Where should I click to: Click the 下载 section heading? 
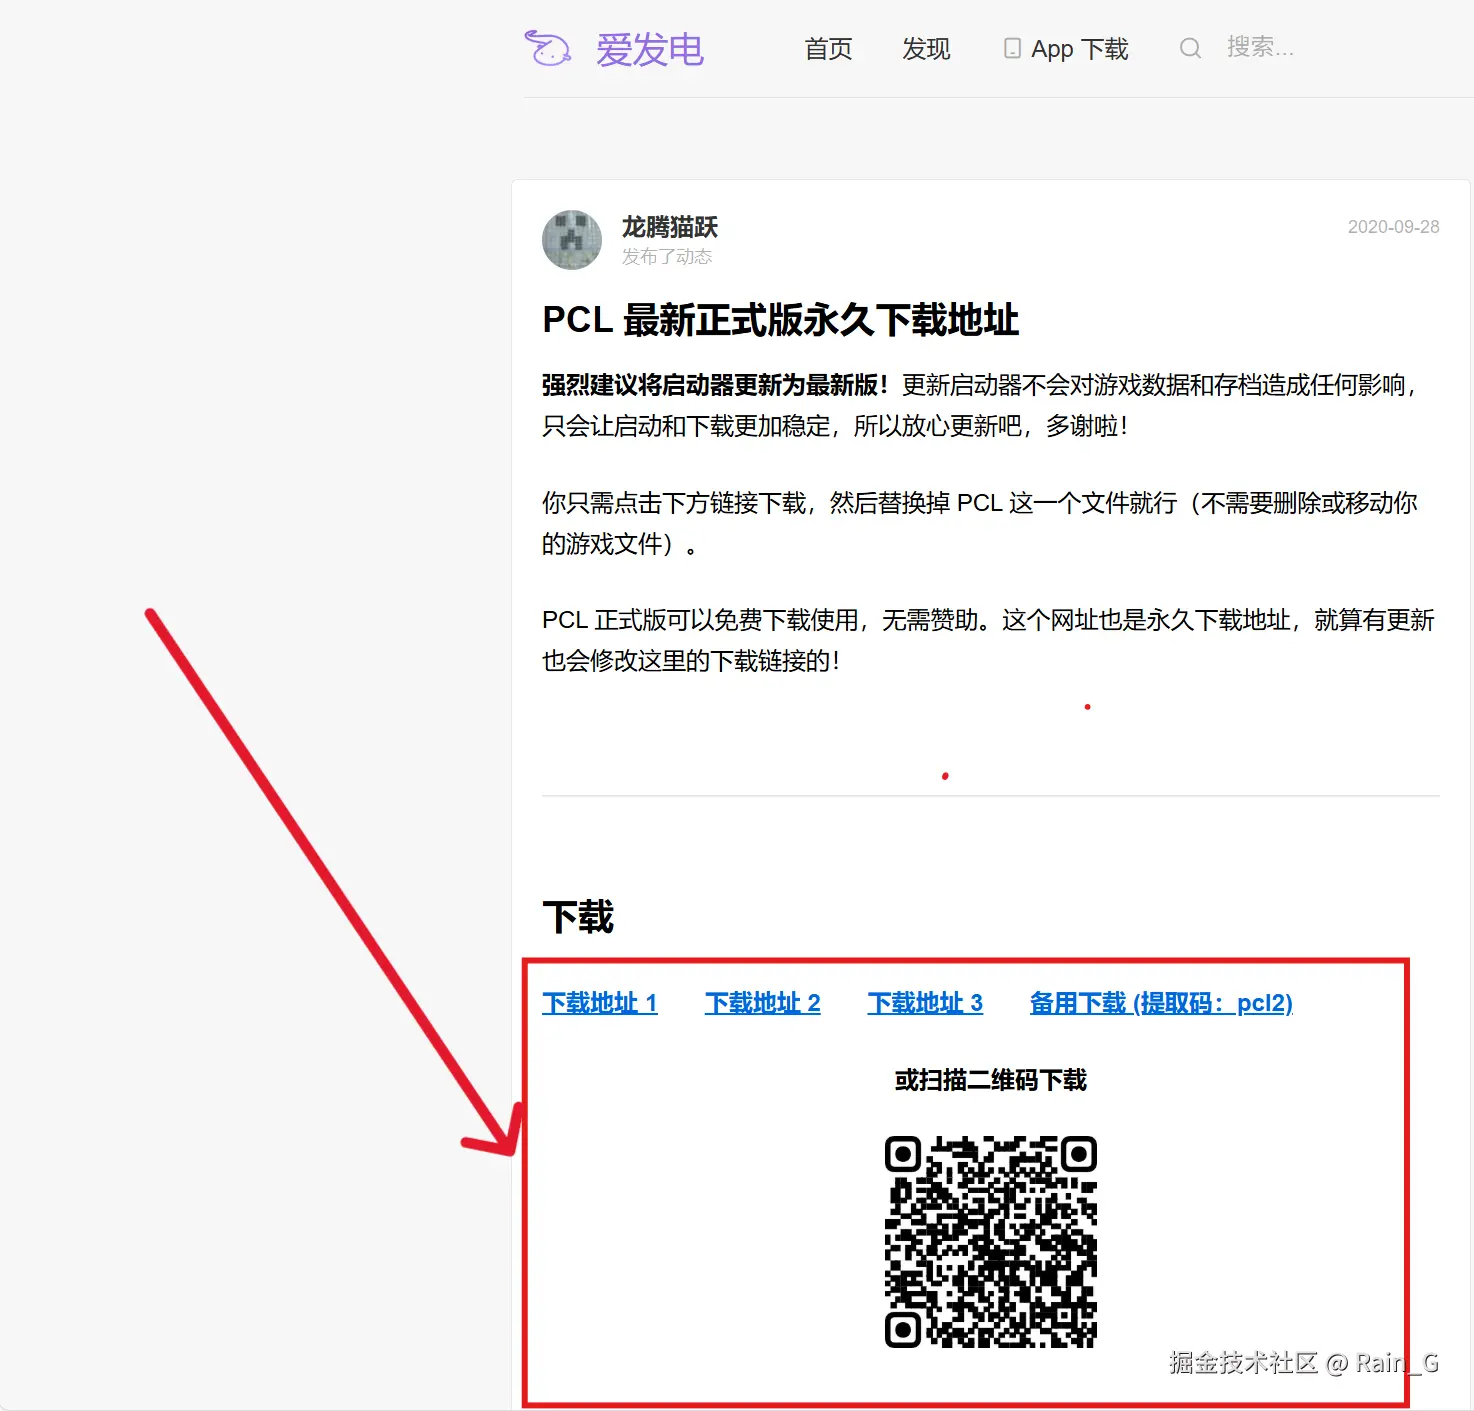pos(578,917)
